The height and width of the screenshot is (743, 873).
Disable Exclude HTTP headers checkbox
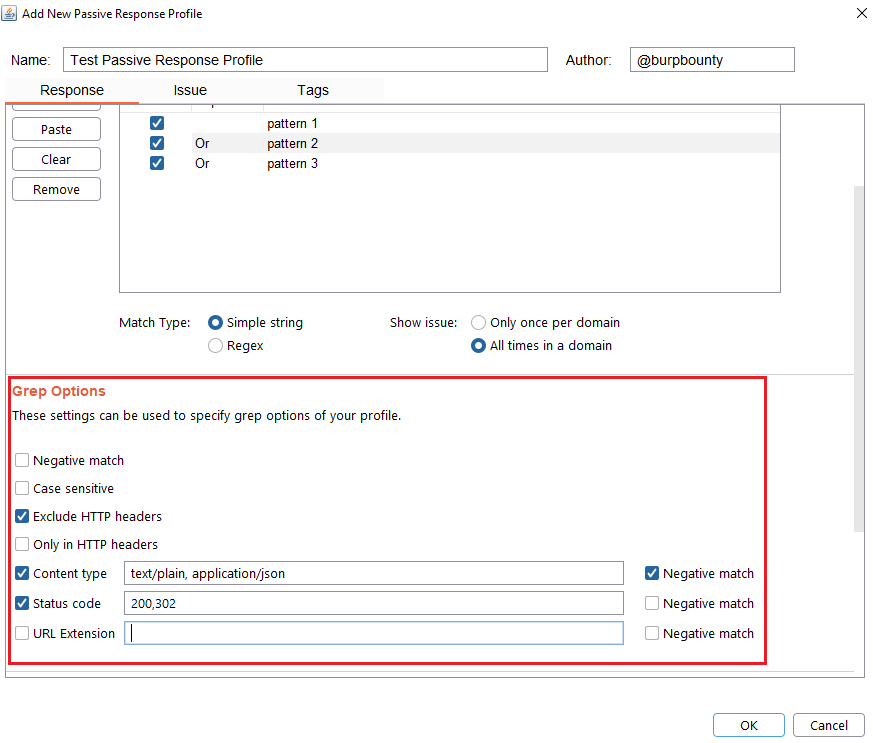22,517
